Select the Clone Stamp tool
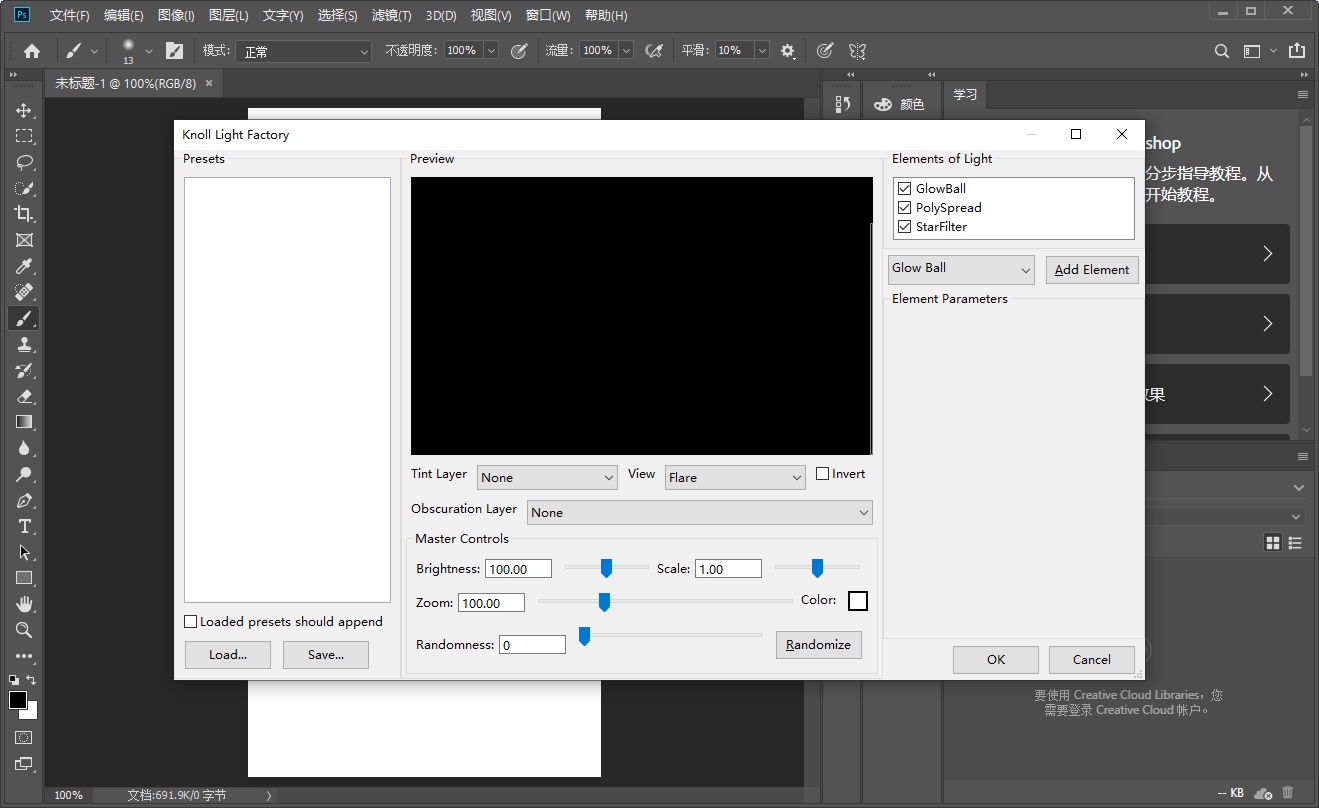This screenshot has width=1319, height=808. point(24,344)
